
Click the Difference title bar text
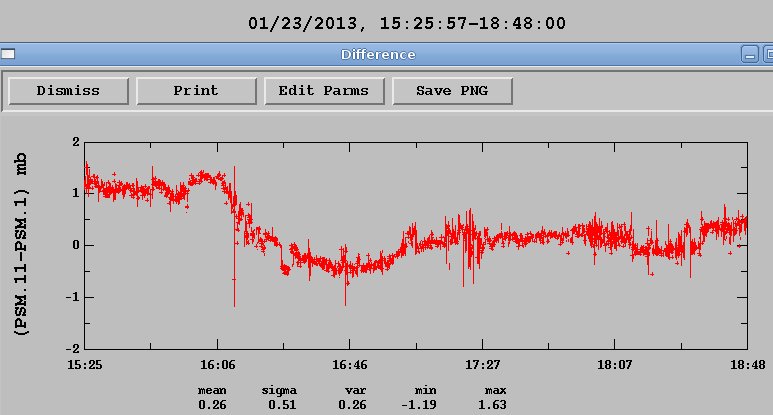[x=378, y=54]
